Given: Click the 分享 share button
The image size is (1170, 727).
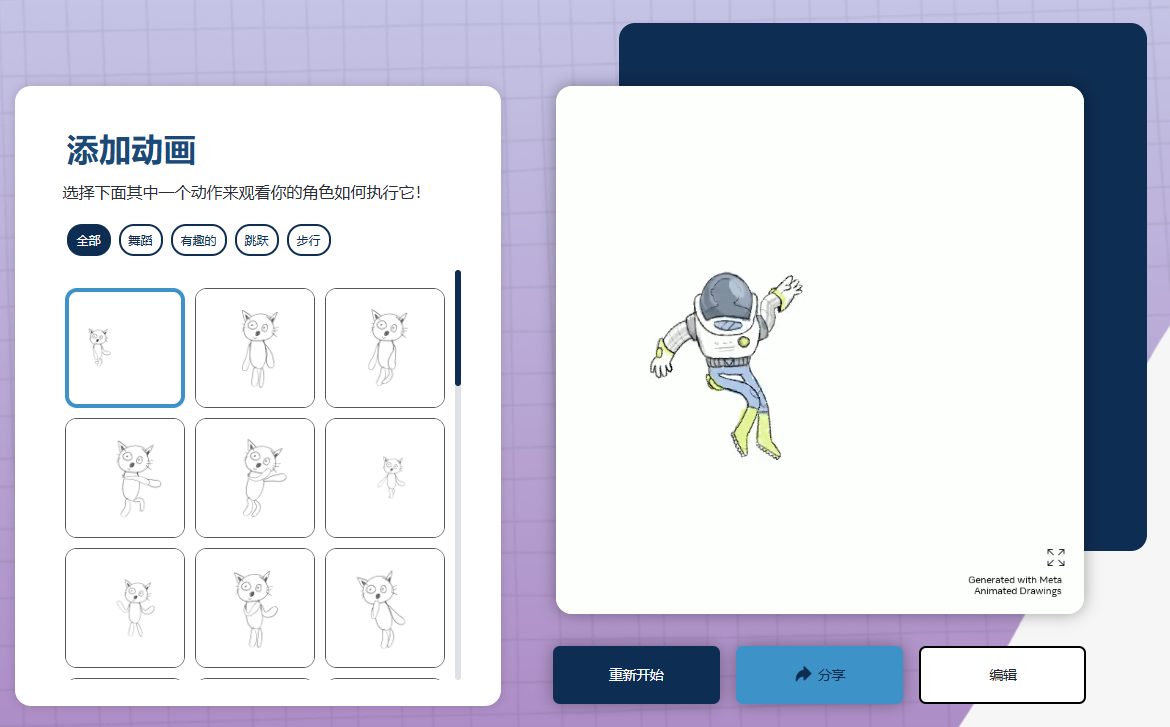Looking at the screenshot, I should click(x=819, y=675).
